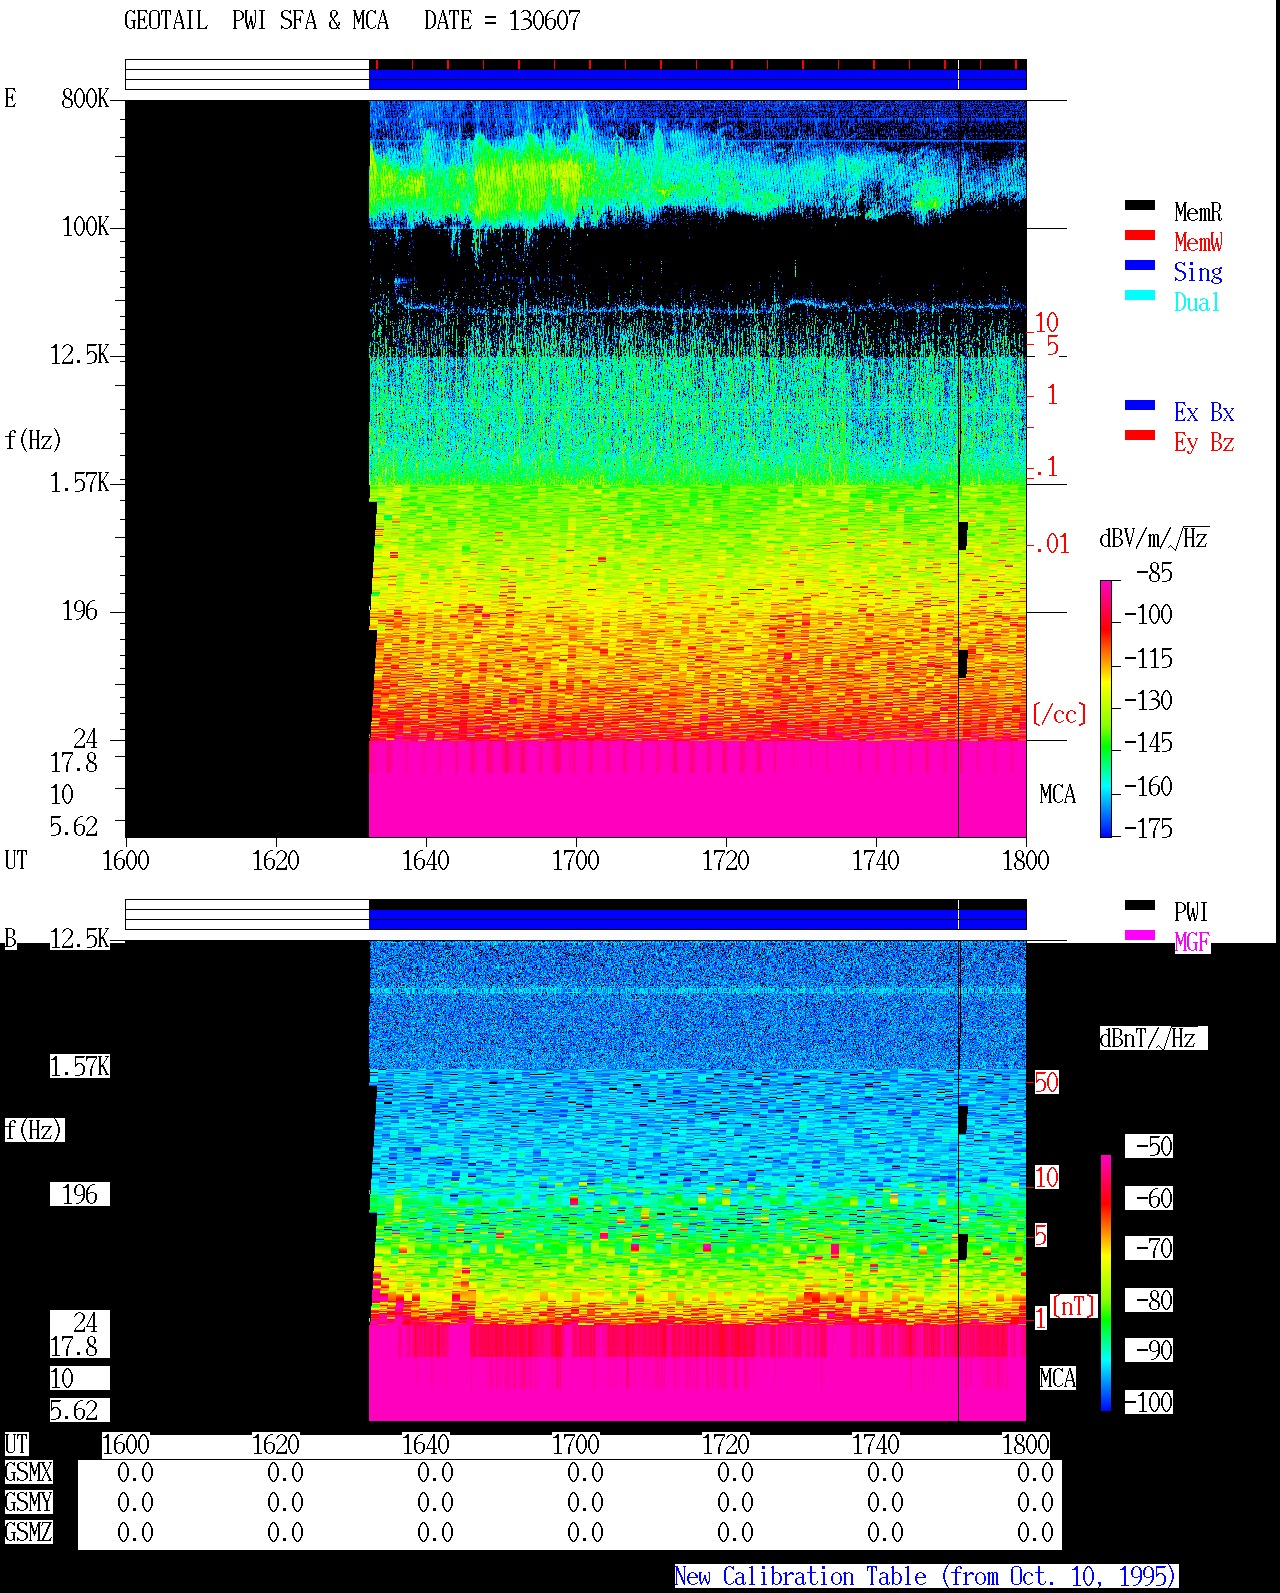This screenshot has height=1593, width=1280.
Task: Select the red .01 density scale value
Action: (x=1052, y=545)
